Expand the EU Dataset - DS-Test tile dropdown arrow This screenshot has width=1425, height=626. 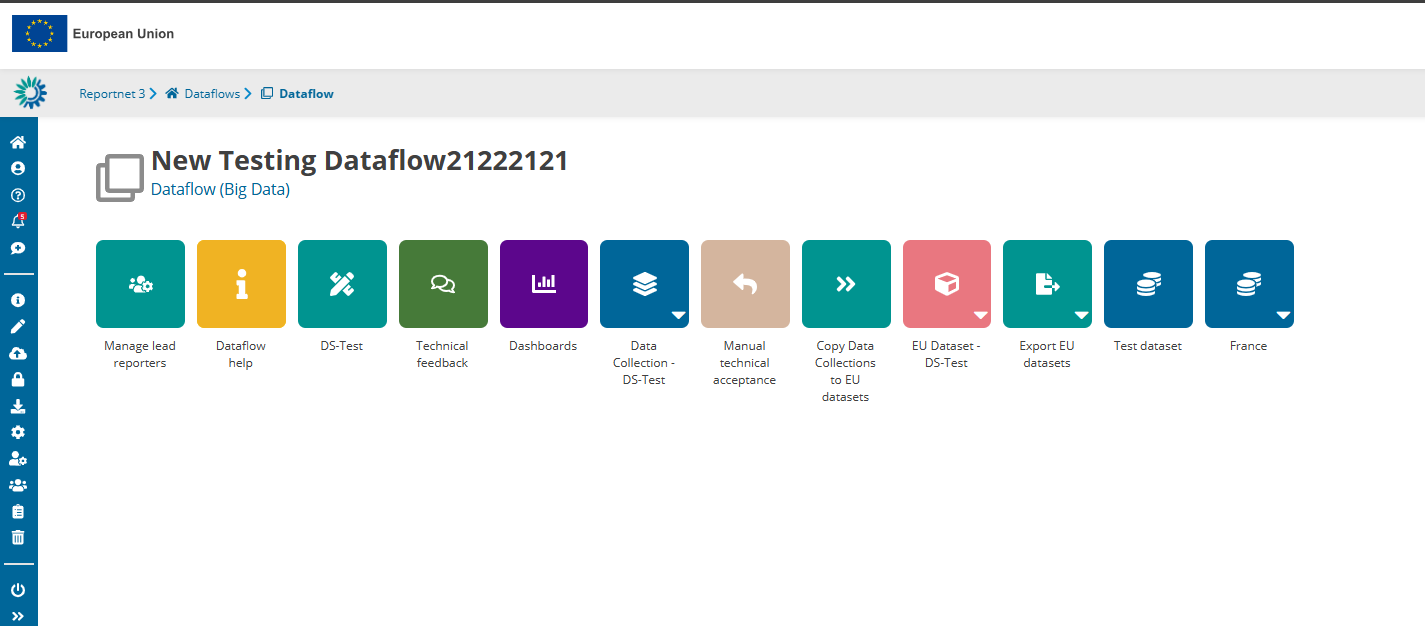pos(980,315)
